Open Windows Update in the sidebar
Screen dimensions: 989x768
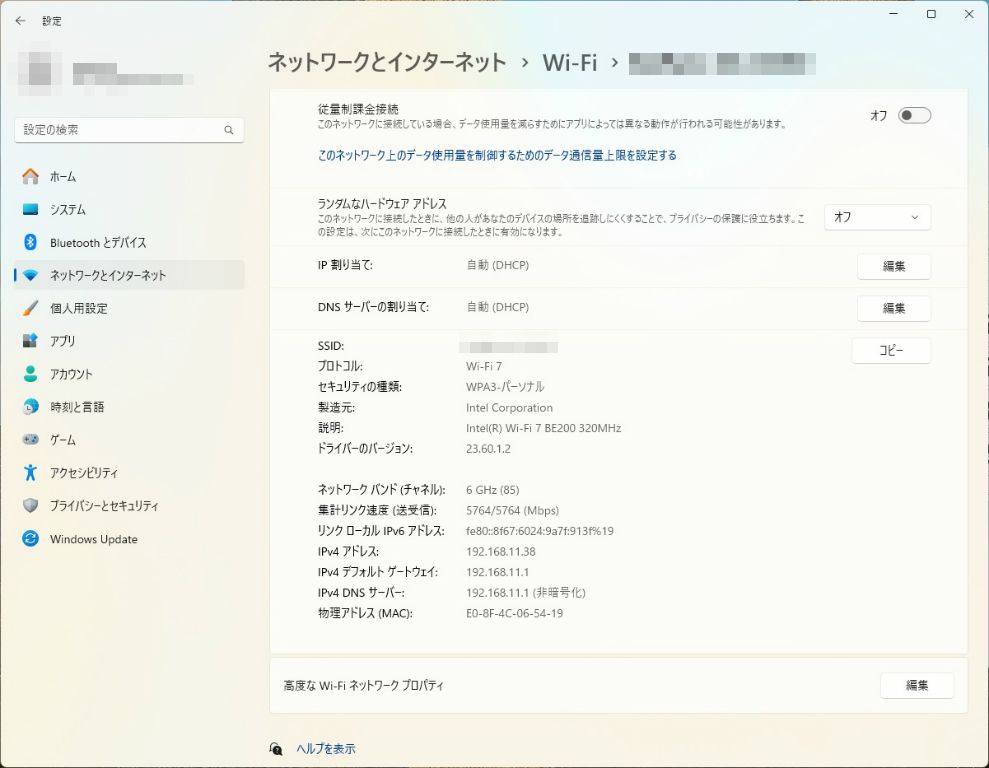(x=129, y=538)
